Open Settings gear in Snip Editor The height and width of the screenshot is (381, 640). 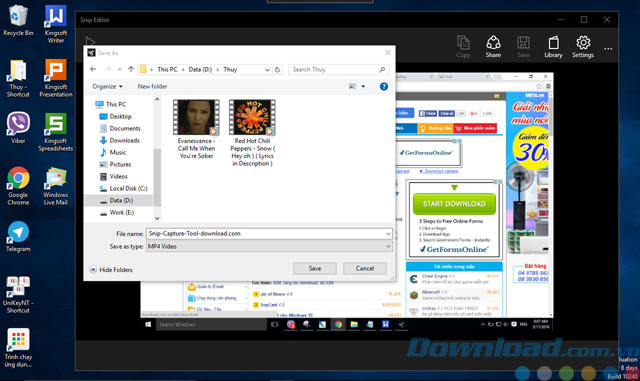tap(583, 47)
